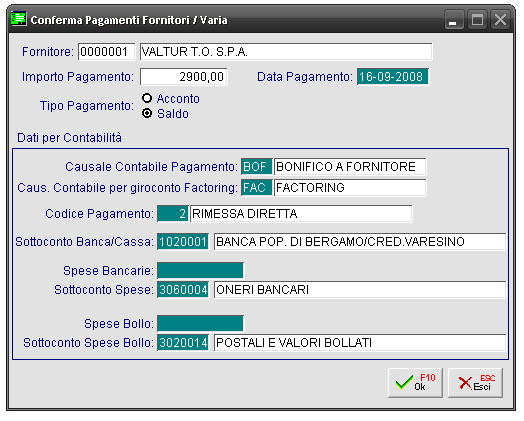This screenshot has width=524, height=421.
Task: Confirm with the Ok green checkmark button
Action: point(415,383)
